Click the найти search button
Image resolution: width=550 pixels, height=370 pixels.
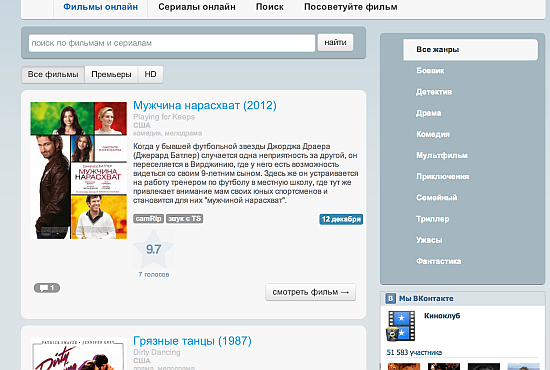[x=335, y=42]
